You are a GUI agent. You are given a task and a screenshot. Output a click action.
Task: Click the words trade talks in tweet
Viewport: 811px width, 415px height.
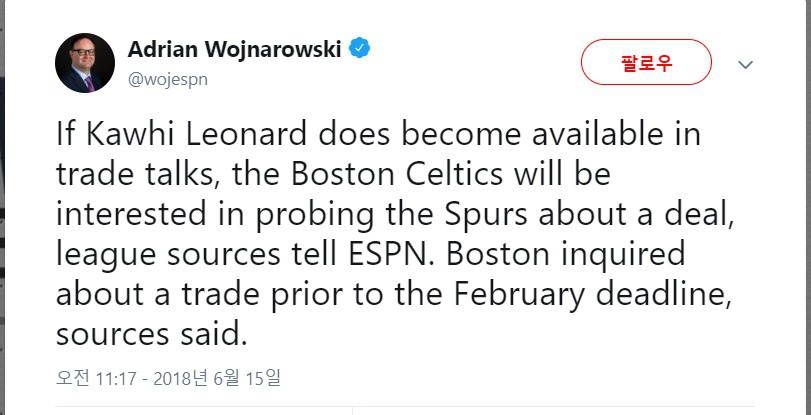point(136,174)
